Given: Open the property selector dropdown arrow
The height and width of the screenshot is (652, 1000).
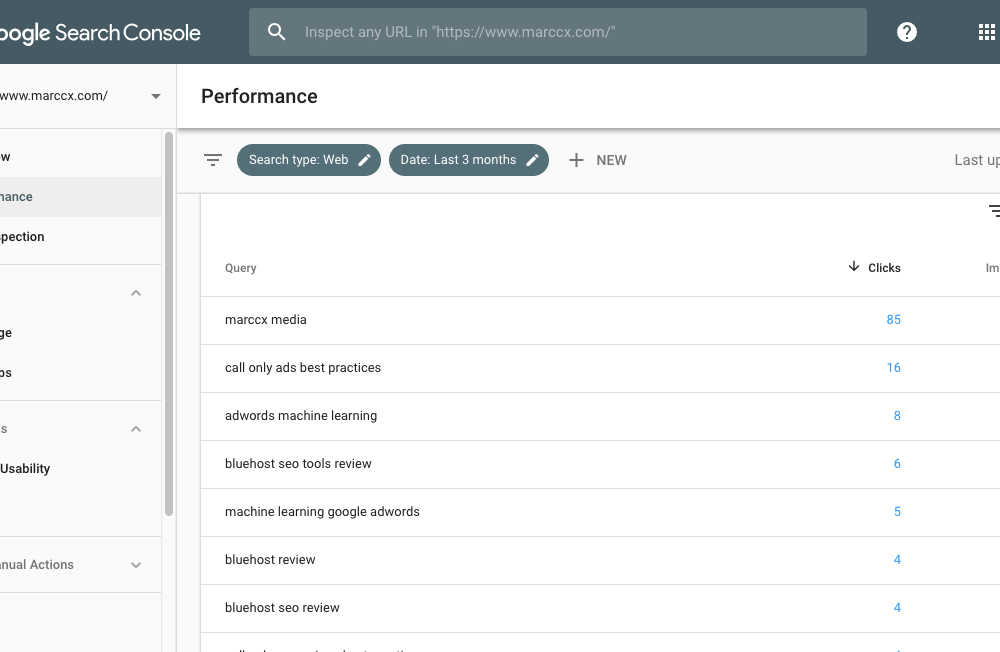Looking at the screenshot, I should coord(156,97).
